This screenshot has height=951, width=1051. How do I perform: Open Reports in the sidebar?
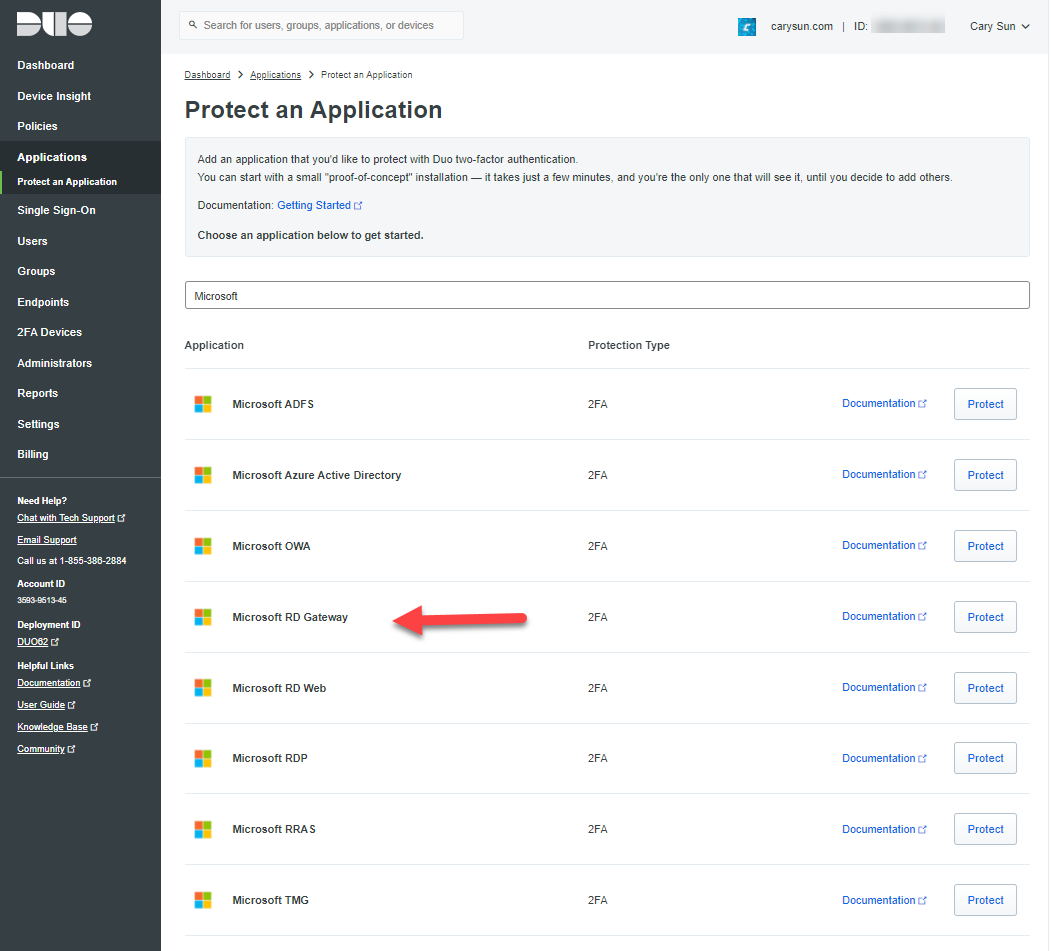pyautogui.click(x=38, y=393)
